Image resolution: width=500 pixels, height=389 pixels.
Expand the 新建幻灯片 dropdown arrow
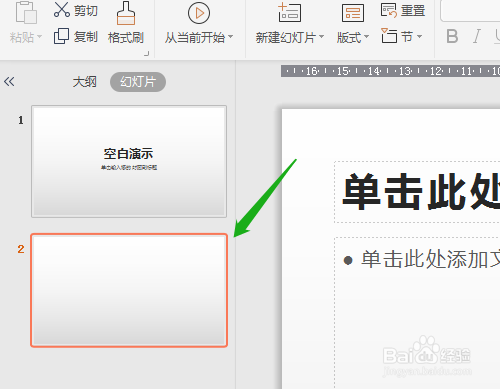[x=321, y=36]
